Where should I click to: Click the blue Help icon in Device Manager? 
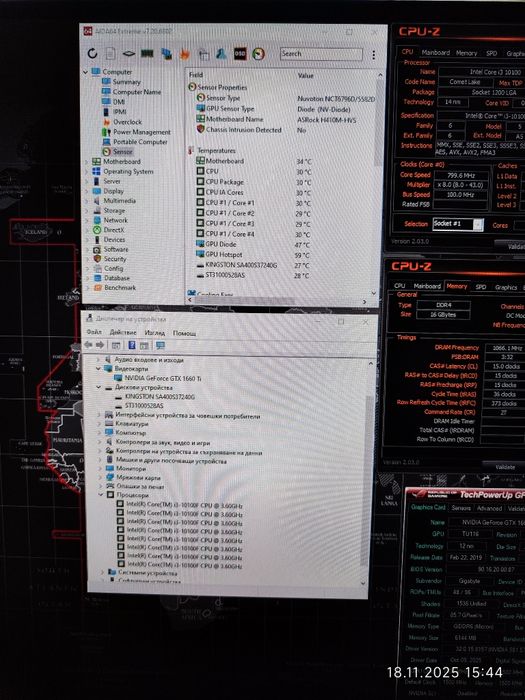point(132,345)
